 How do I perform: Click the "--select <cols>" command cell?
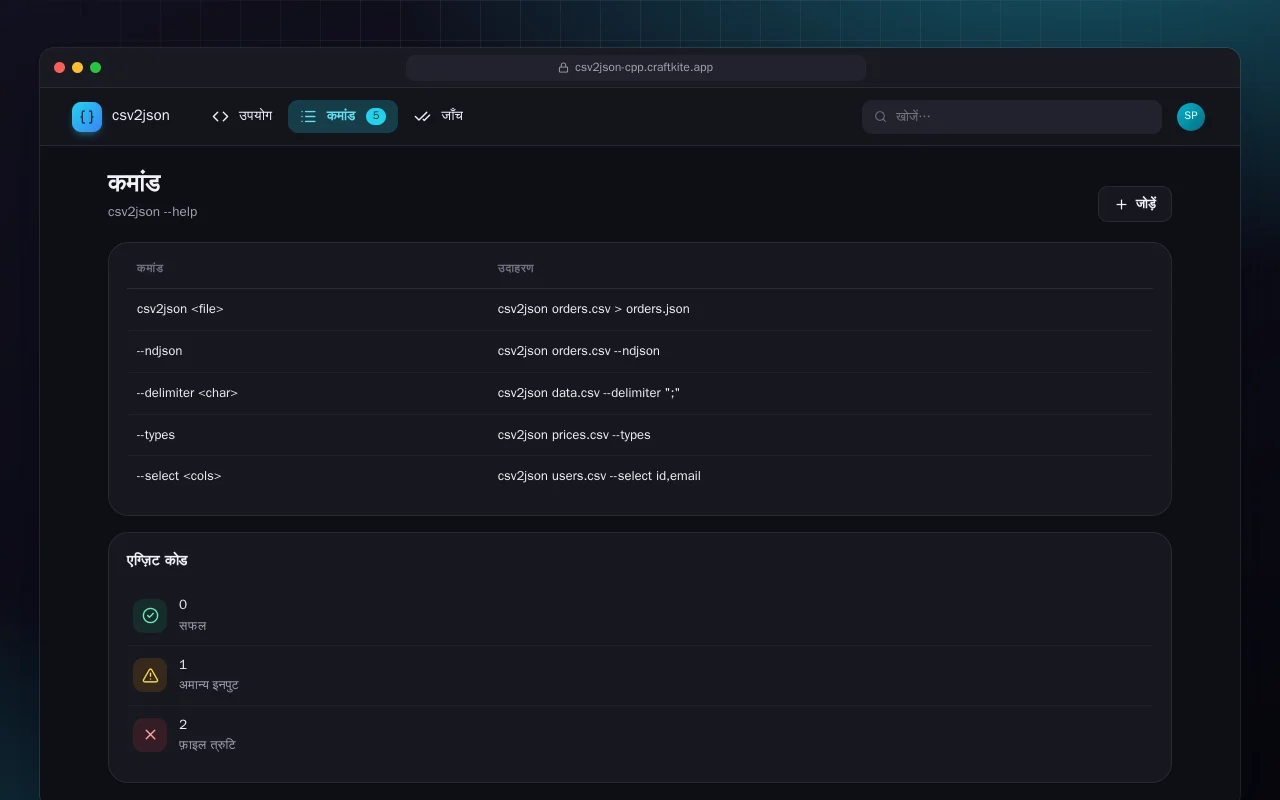pyautogui.click(x=179, y=476)
